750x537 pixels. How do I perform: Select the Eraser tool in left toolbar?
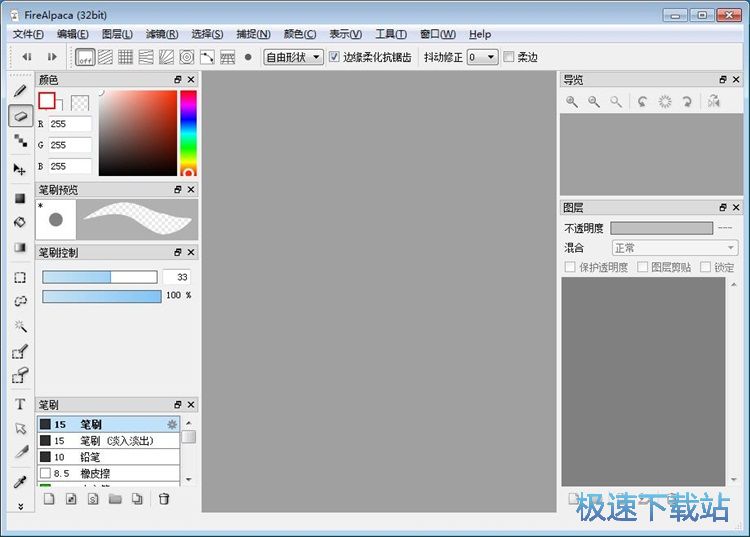tap(20, 116)
